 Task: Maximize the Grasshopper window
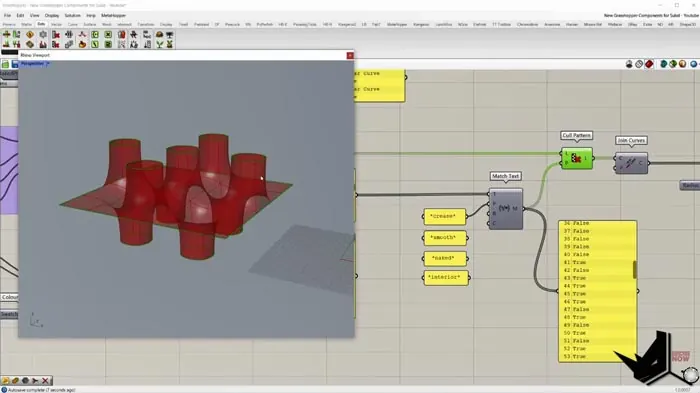coord(677,5)
